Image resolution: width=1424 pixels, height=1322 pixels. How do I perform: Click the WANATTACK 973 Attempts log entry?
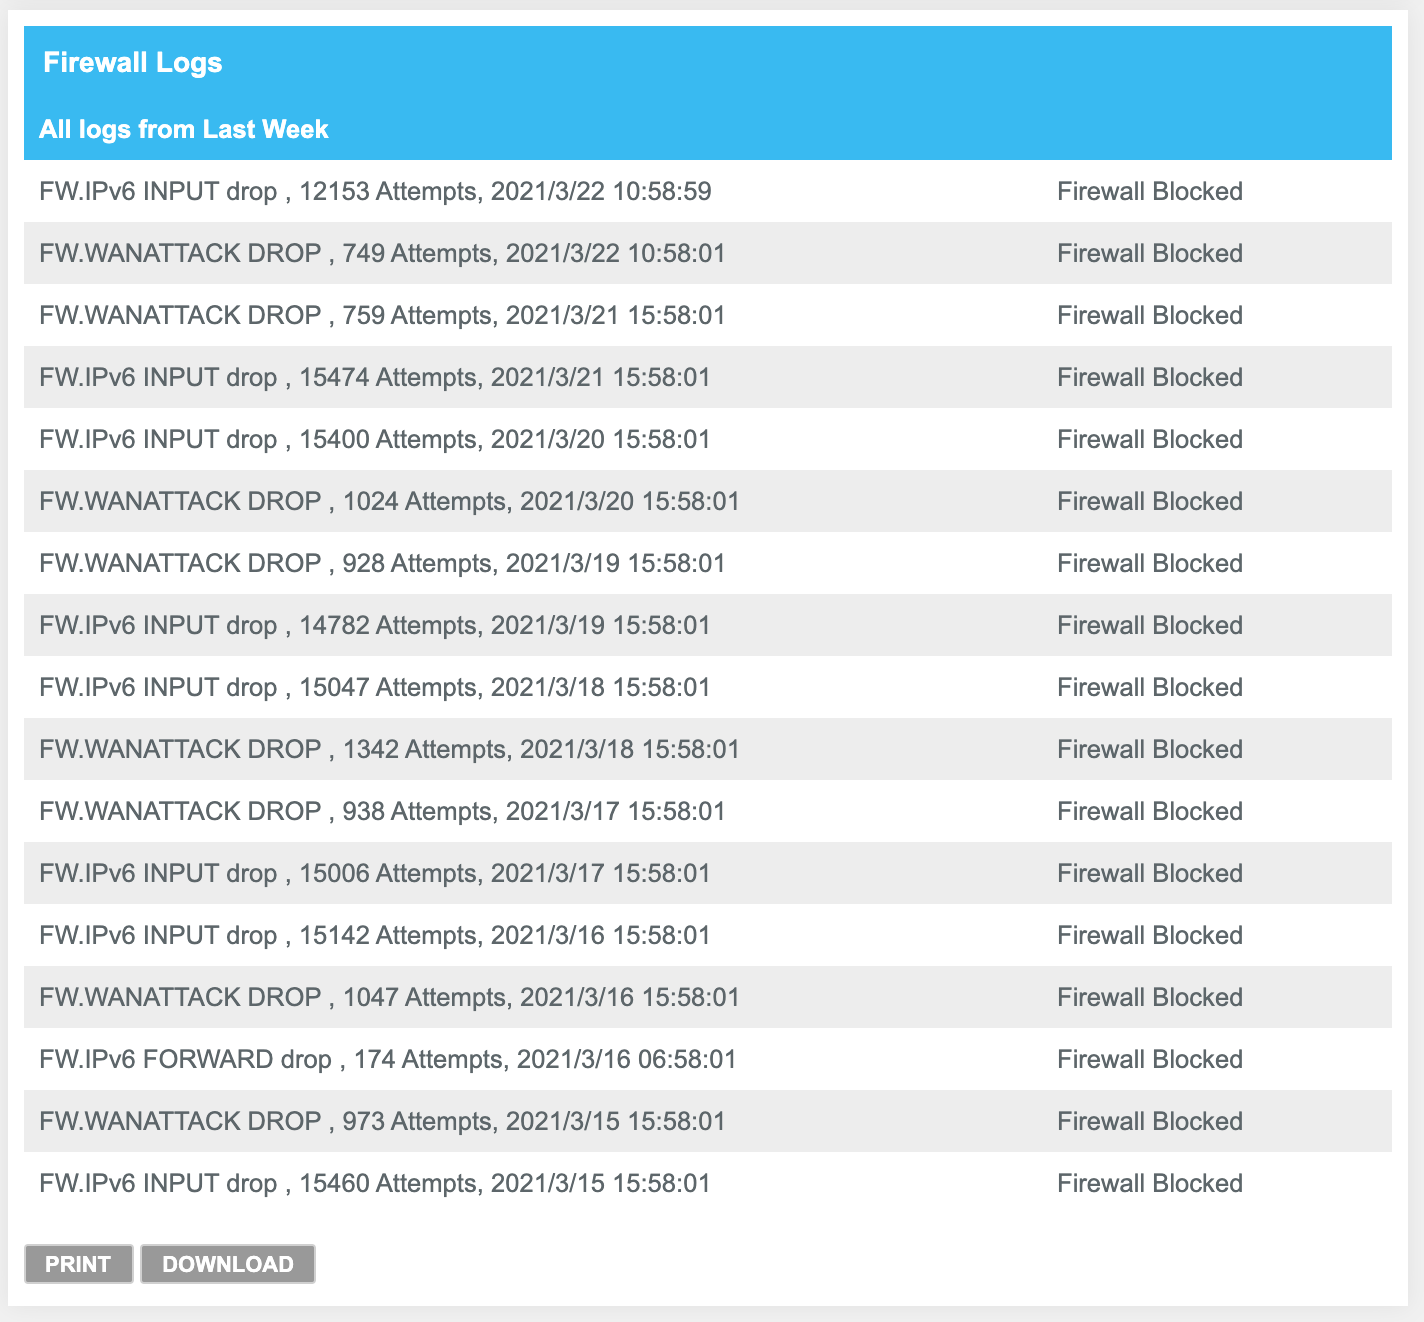click(382, 1121)
